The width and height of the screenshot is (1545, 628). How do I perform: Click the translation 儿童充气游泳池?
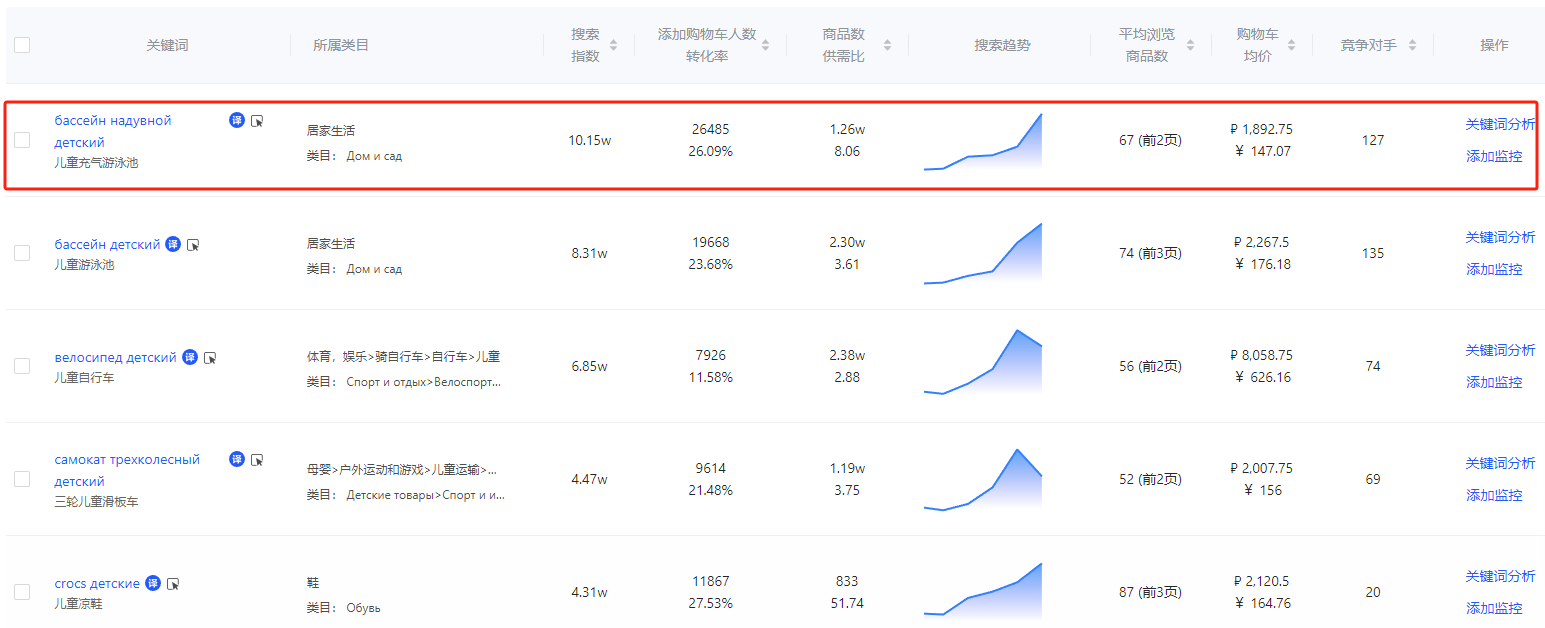[x=96, y=162]
